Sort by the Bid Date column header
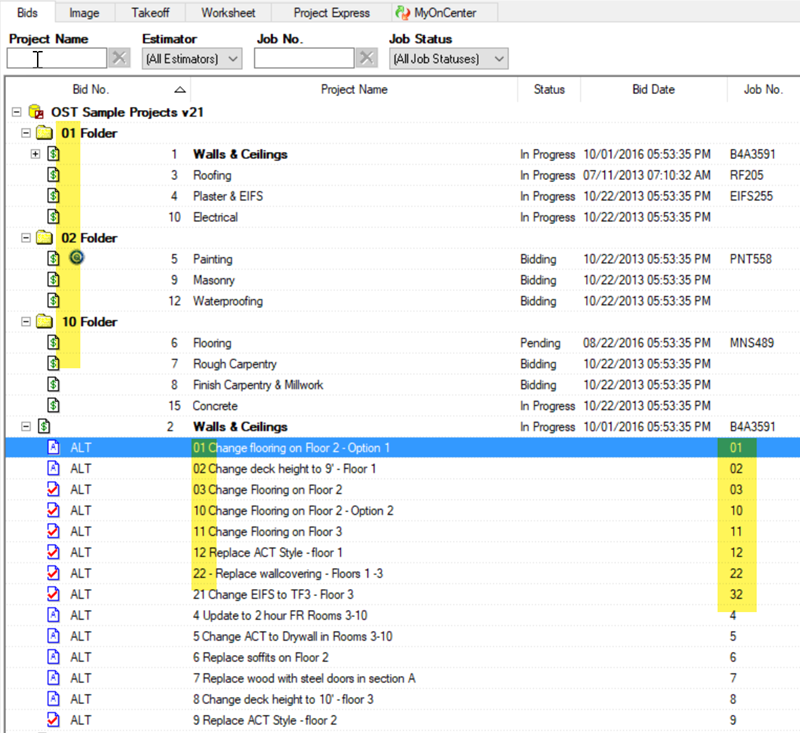 654,90
